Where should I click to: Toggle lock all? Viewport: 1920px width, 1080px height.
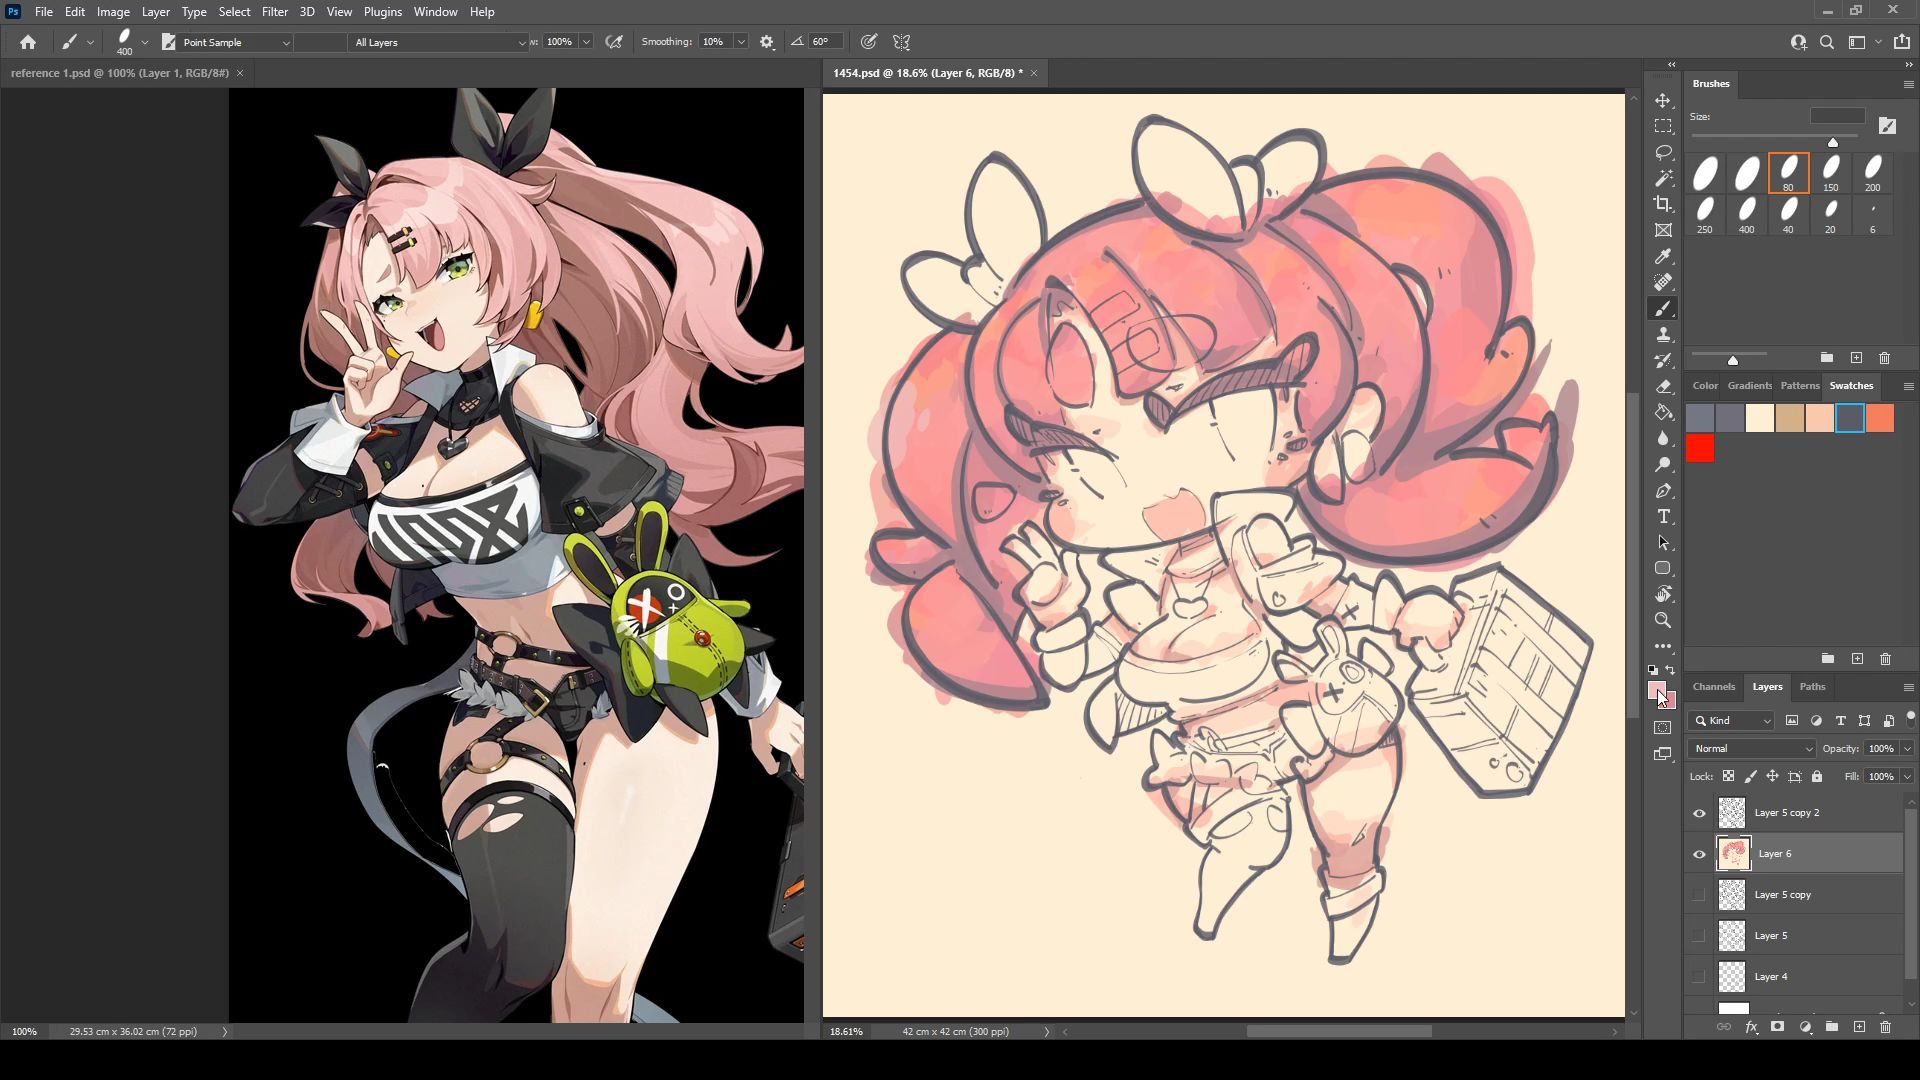[x=1817, y=776]
